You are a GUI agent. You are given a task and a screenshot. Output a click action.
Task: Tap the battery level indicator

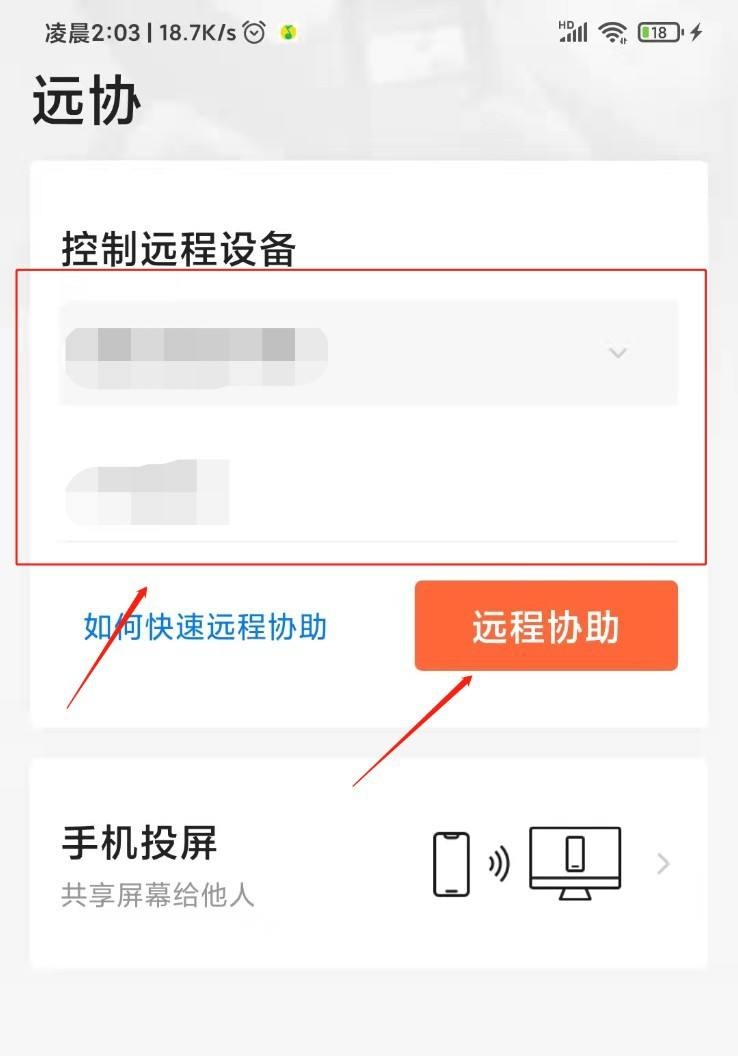(x=660, y=32)
